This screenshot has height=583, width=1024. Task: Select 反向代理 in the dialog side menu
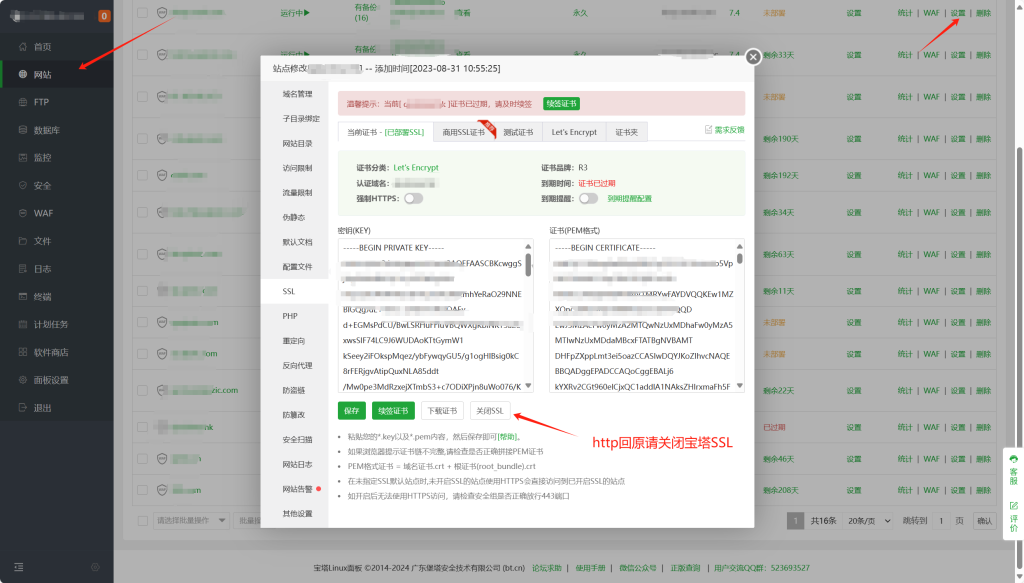296,365
